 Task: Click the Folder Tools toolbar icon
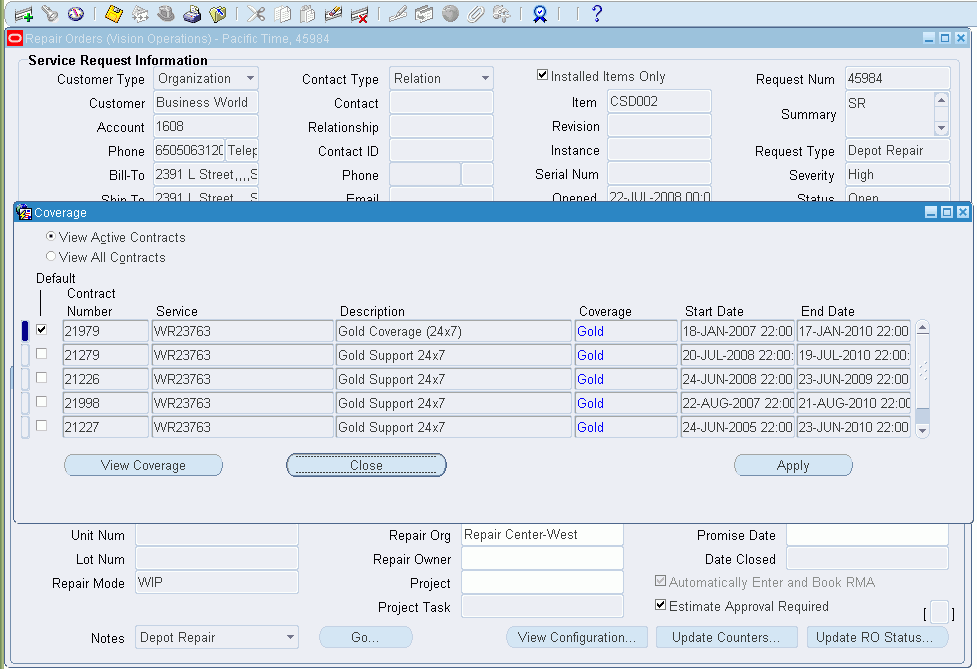[x=502, y=14]
